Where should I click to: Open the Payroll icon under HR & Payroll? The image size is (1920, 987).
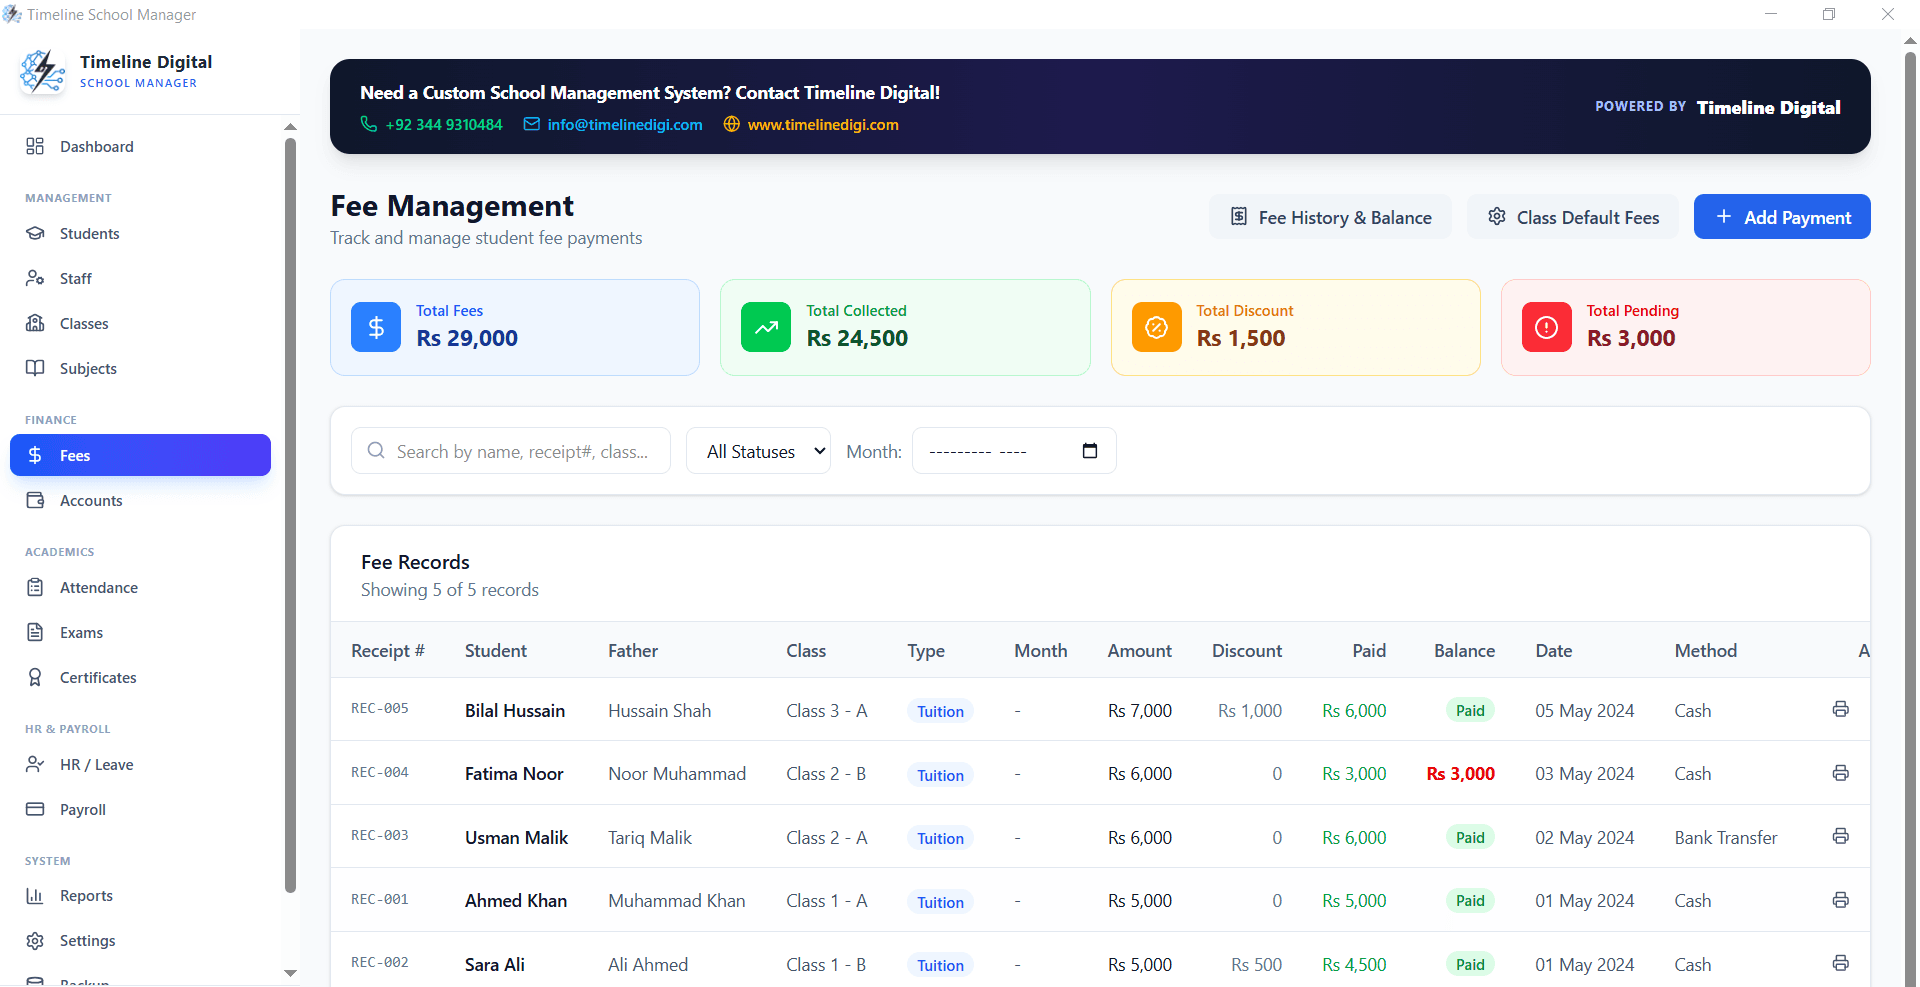pyautogui.click(x=35, y=809)
